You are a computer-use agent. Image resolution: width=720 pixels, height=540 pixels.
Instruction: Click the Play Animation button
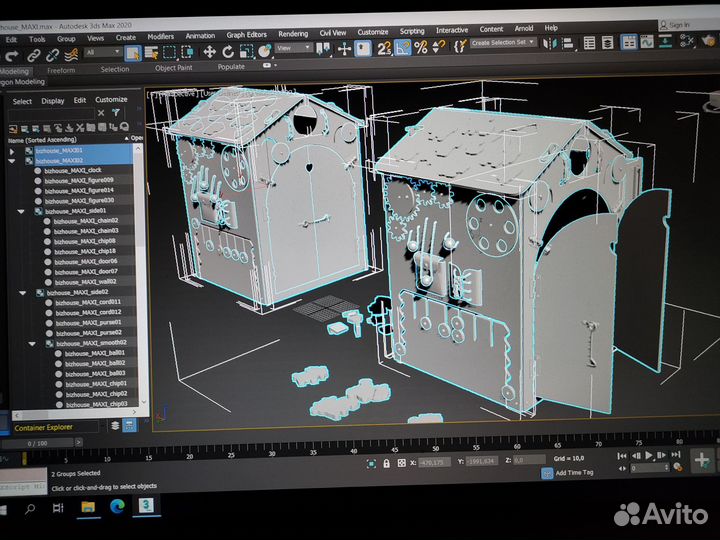pos(650,456)
